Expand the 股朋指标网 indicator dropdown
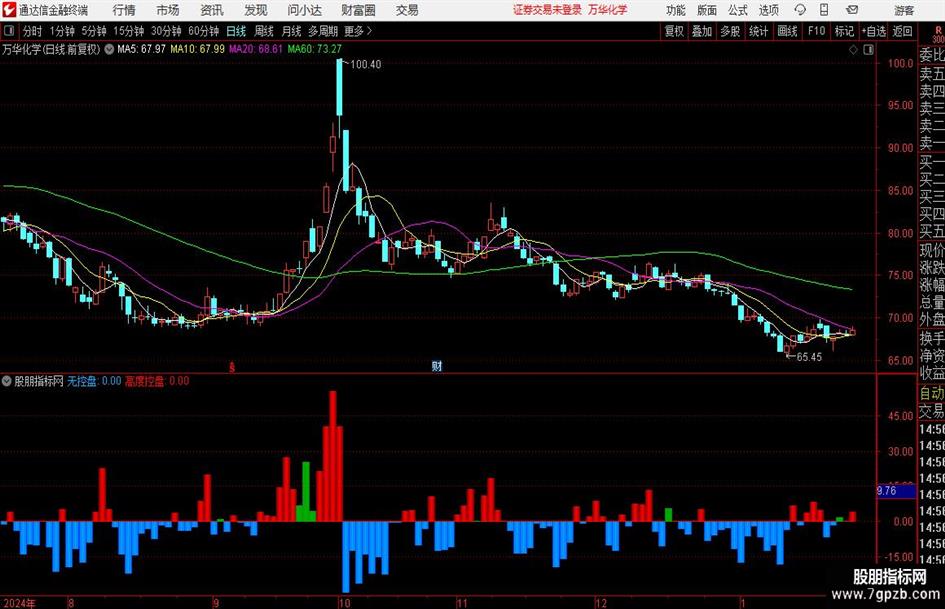 [7, 381]
